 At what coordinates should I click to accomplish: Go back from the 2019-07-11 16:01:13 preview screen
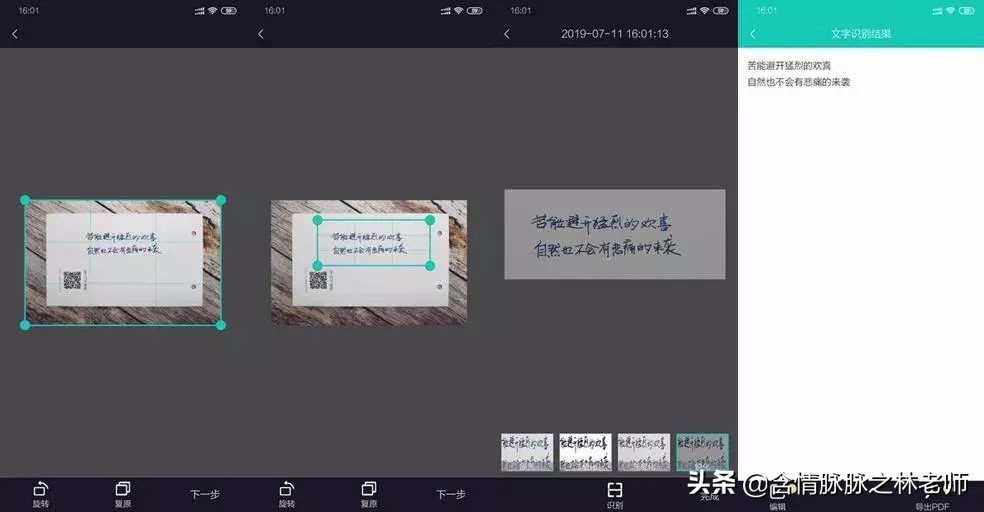point(507,34)
